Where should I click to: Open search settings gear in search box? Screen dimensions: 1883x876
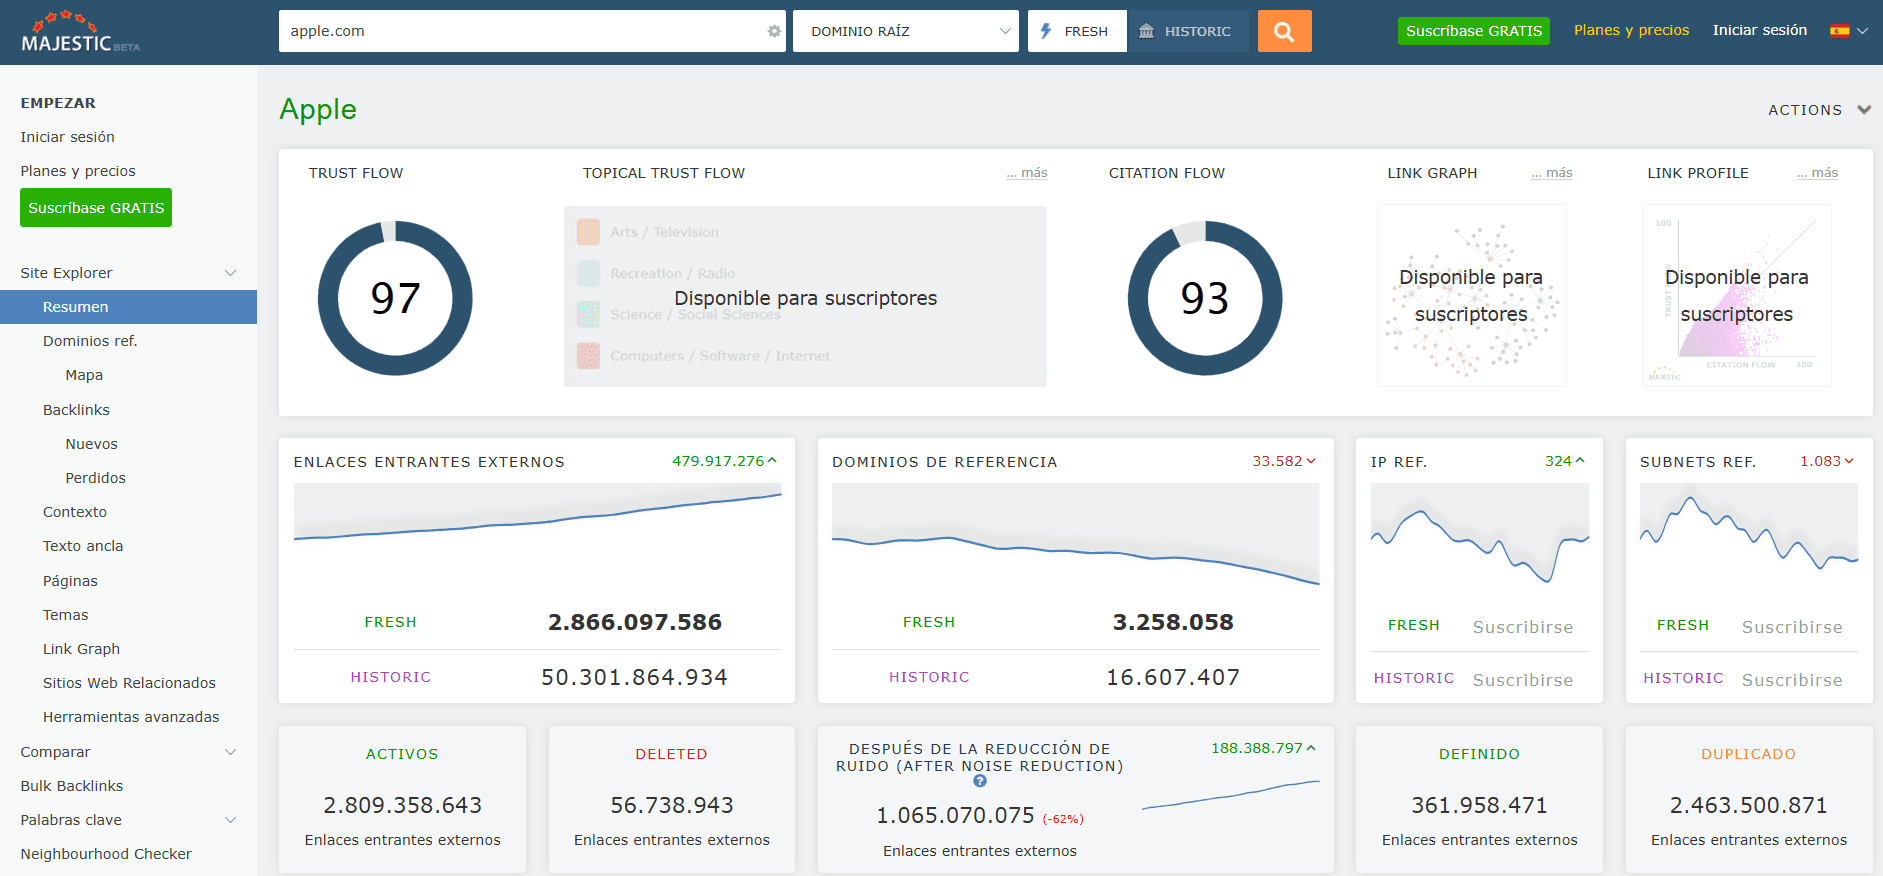[x=774, y=31]
